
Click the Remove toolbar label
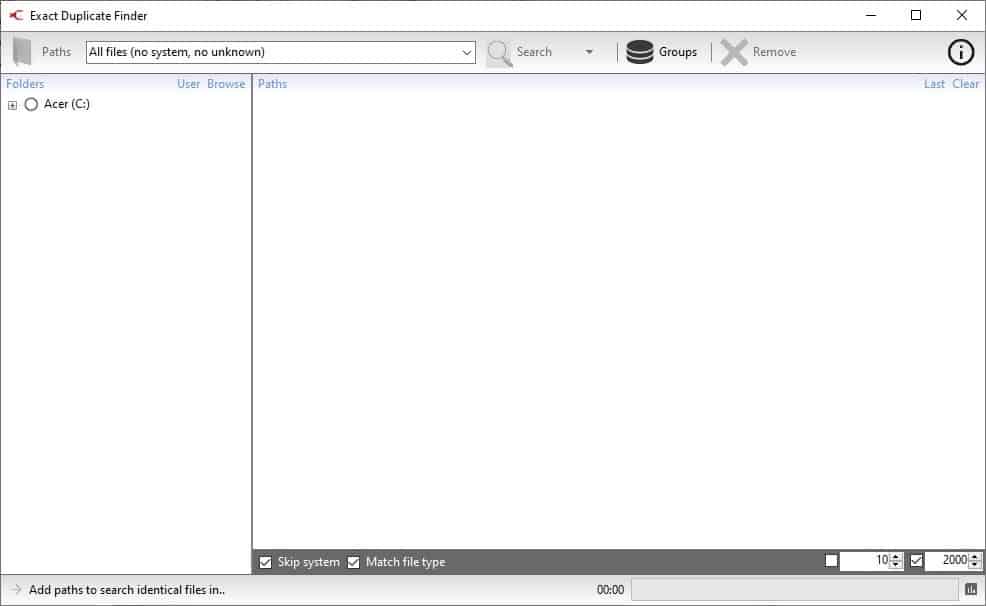click(774, 52)
